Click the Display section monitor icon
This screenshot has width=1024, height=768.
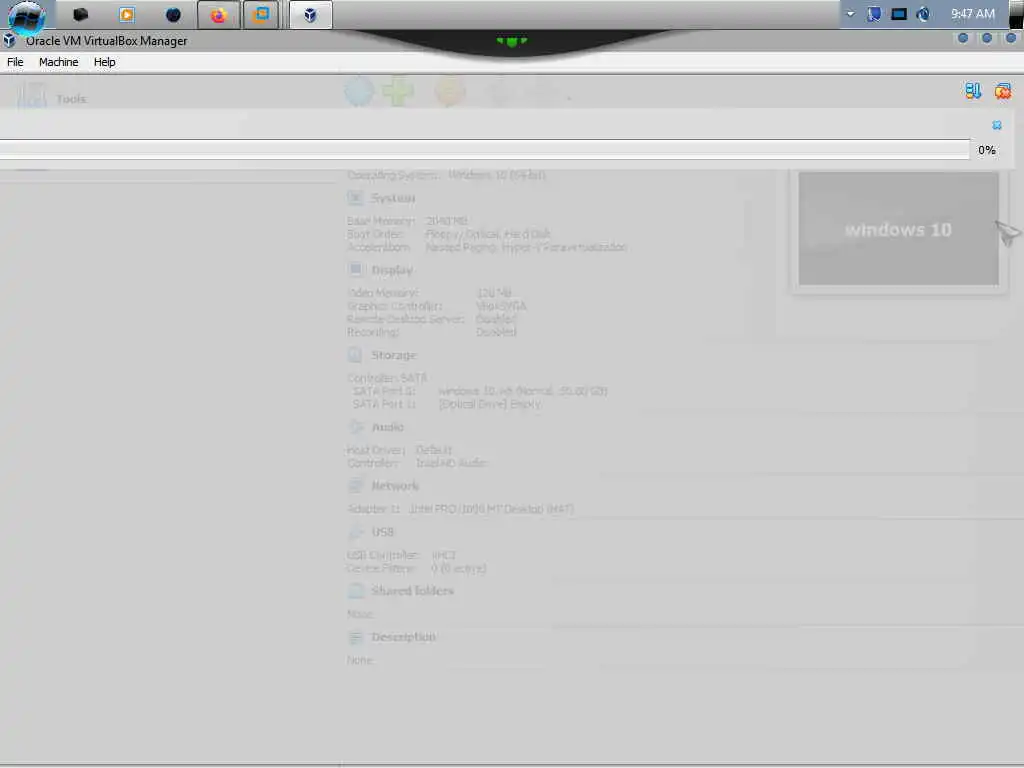[x=355, y=269]
